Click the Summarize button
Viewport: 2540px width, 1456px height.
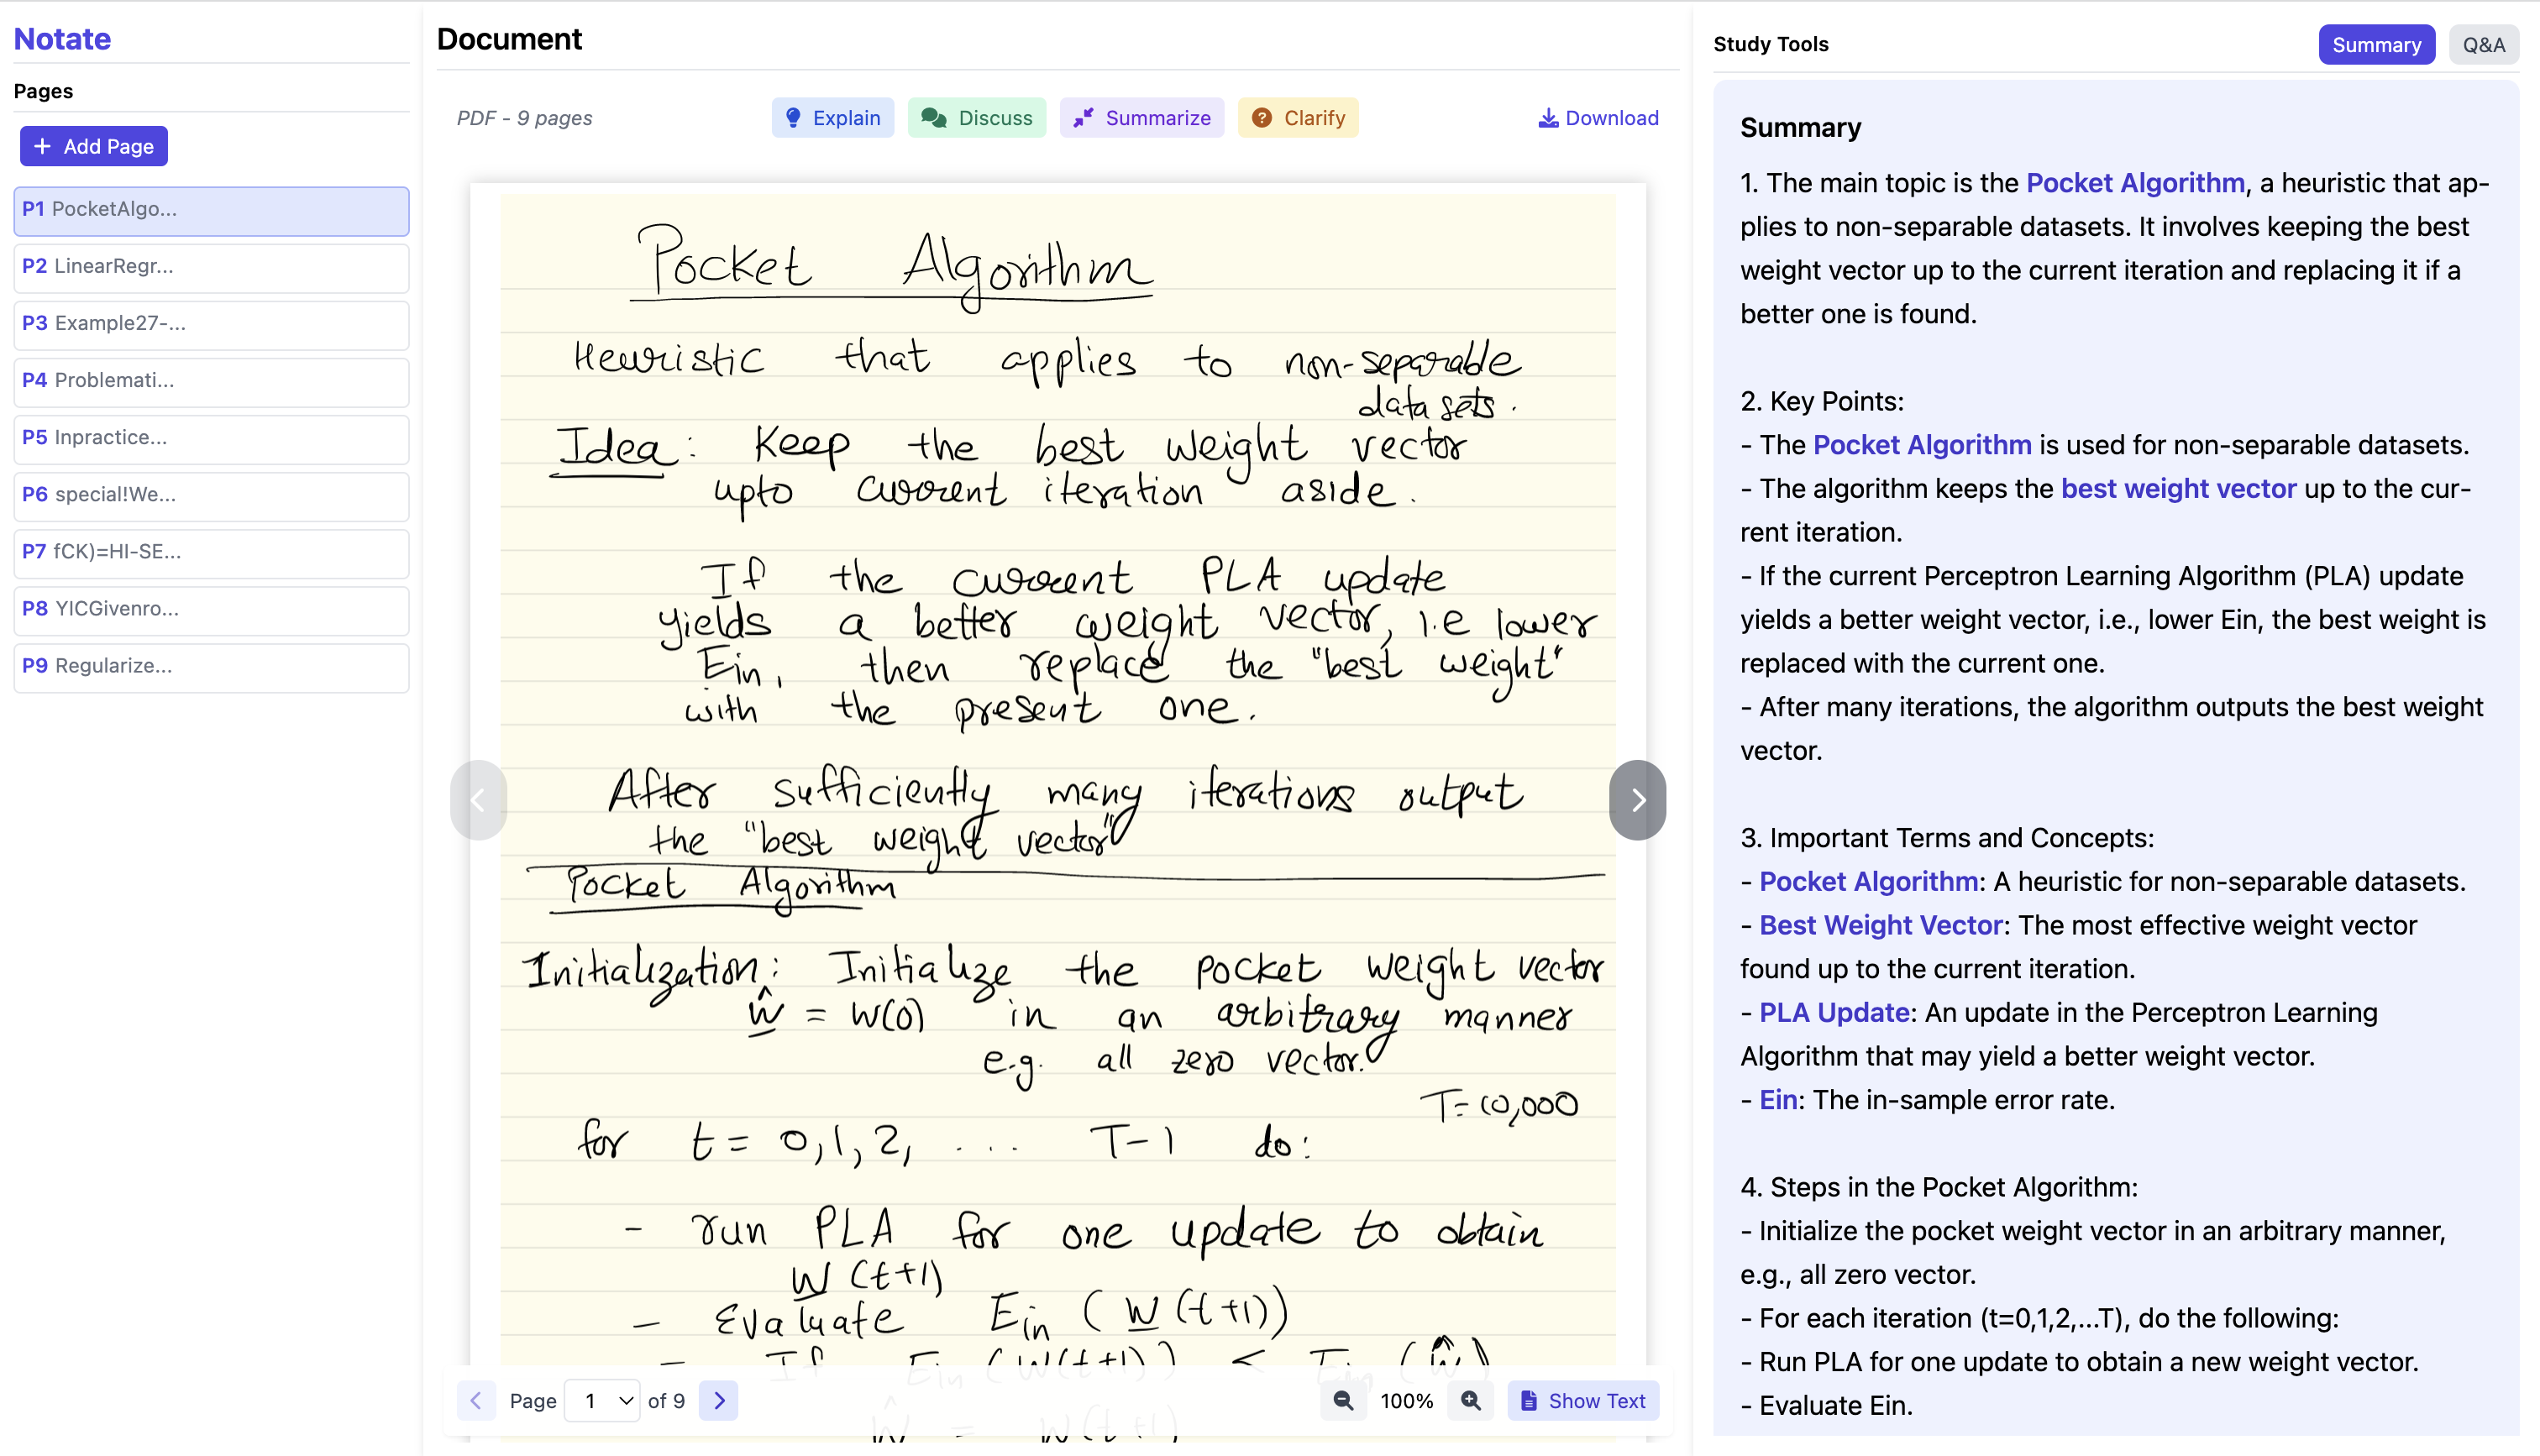[x=1141, y=118]
